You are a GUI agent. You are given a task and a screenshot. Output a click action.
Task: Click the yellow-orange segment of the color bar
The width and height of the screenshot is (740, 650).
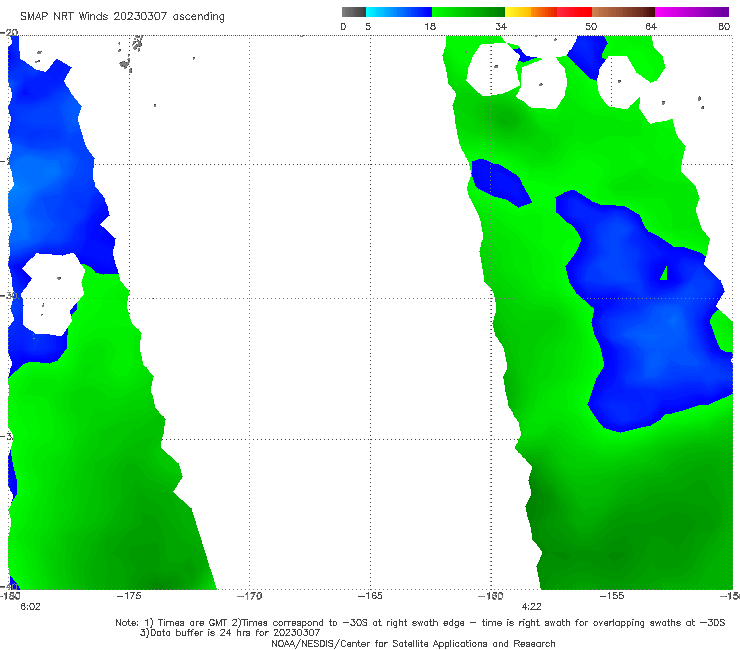[531, 12]
